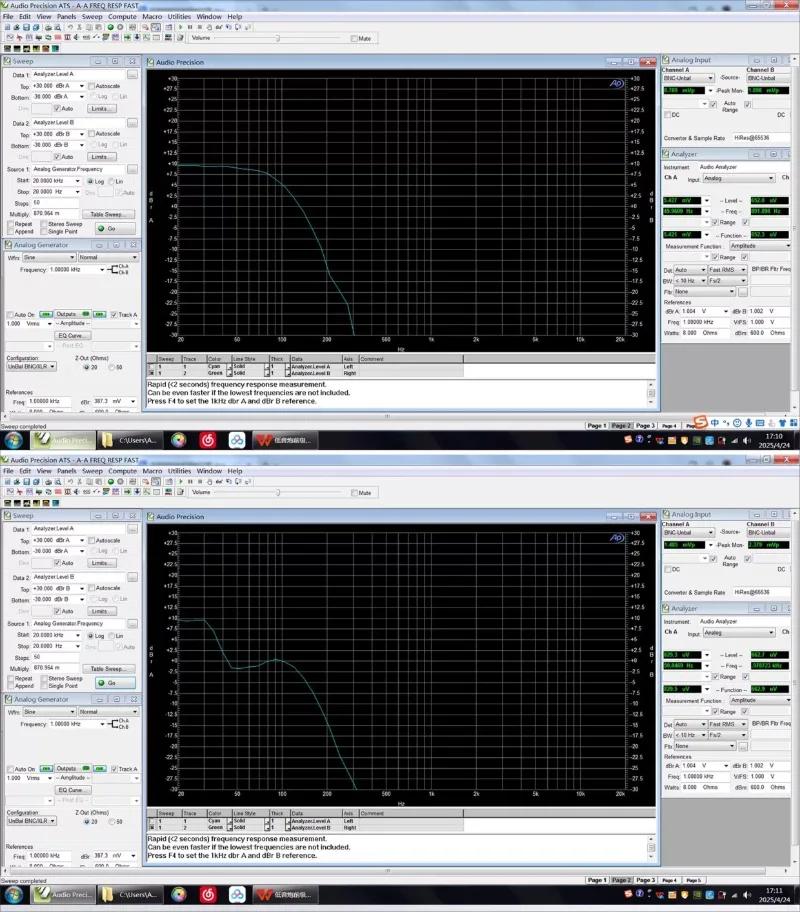Open Baidu Netdisk icon on the lower taskbar
This screenshot has width=800, height=912.
click(x=236, y=894)
